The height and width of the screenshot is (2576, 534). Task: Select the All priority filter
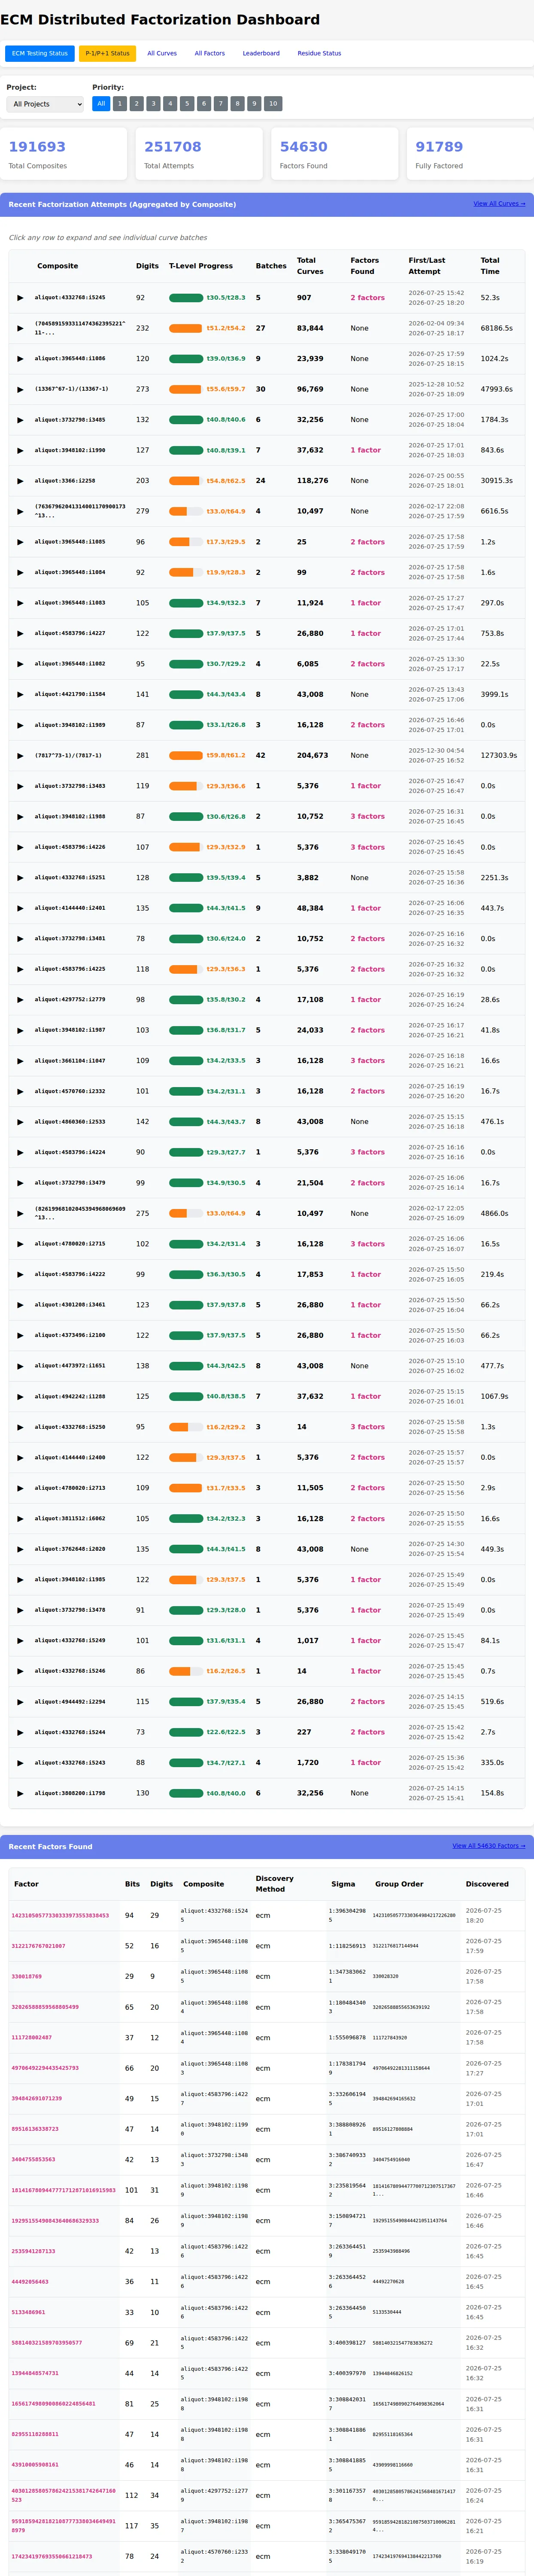pyautogui.click(x=101, y=104)
